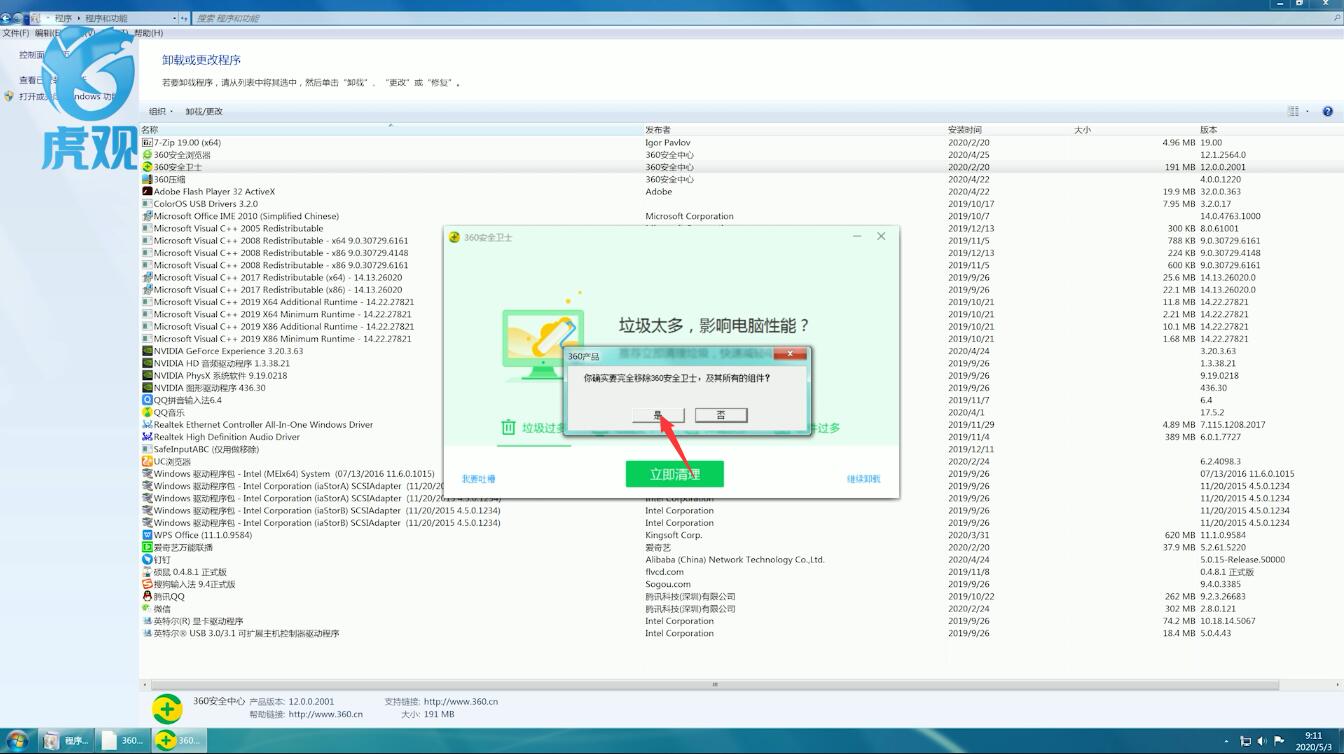Select the 微信 program icon
1344x754 pixels.
point(147,608)
